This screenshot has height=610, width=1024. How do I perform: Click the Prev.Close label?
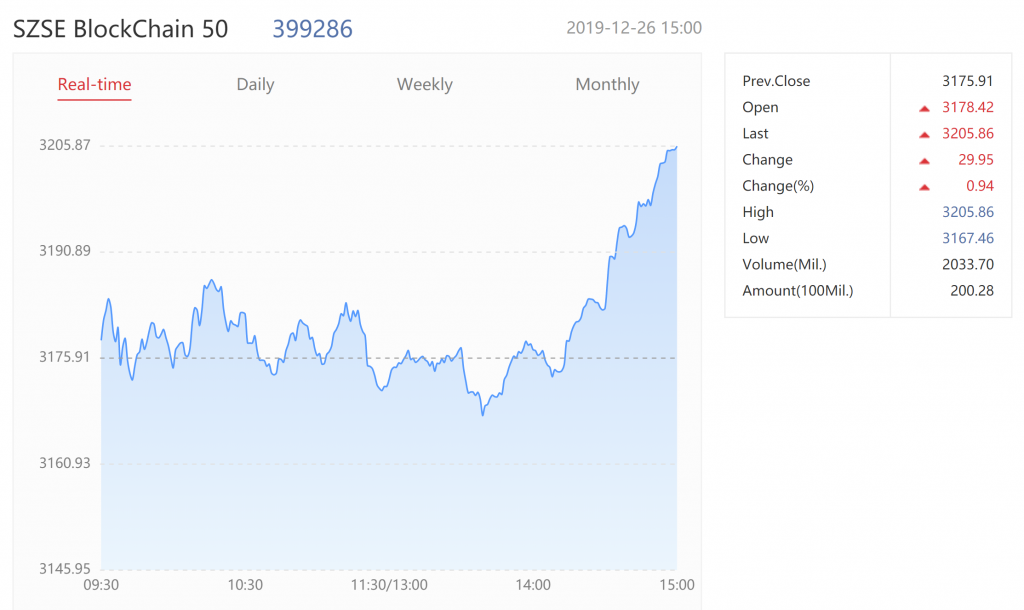776,81
